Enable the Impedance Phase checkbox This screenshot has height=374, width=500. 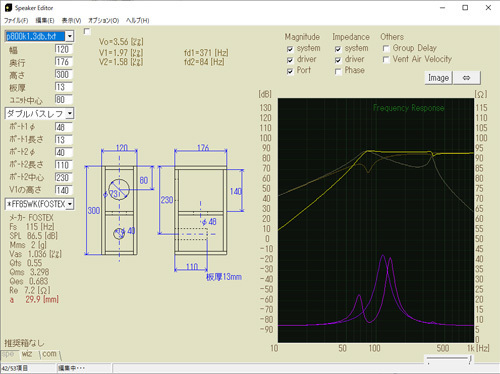point(338,71)
